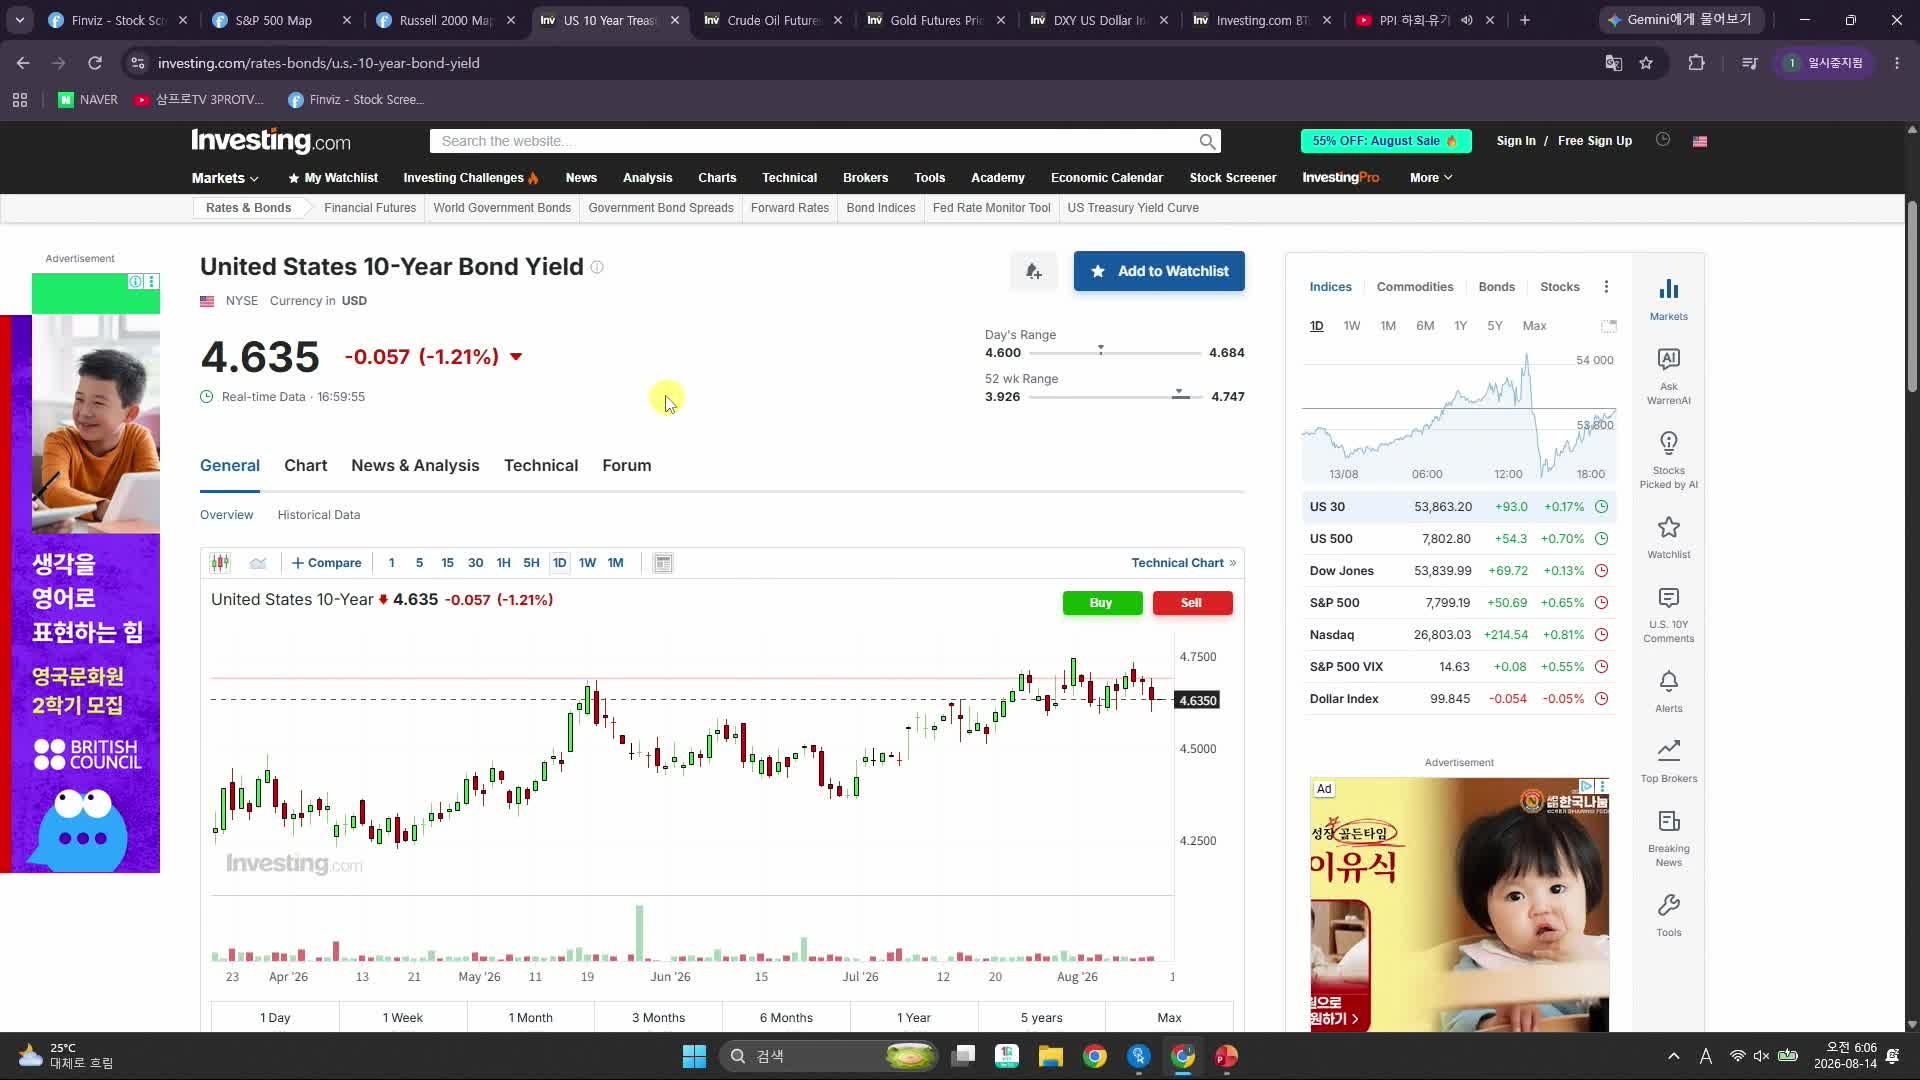This screenshot has height=1080, width=1920.
Task: Open Markets sidebar panel icon
Action: point(1668,299)
